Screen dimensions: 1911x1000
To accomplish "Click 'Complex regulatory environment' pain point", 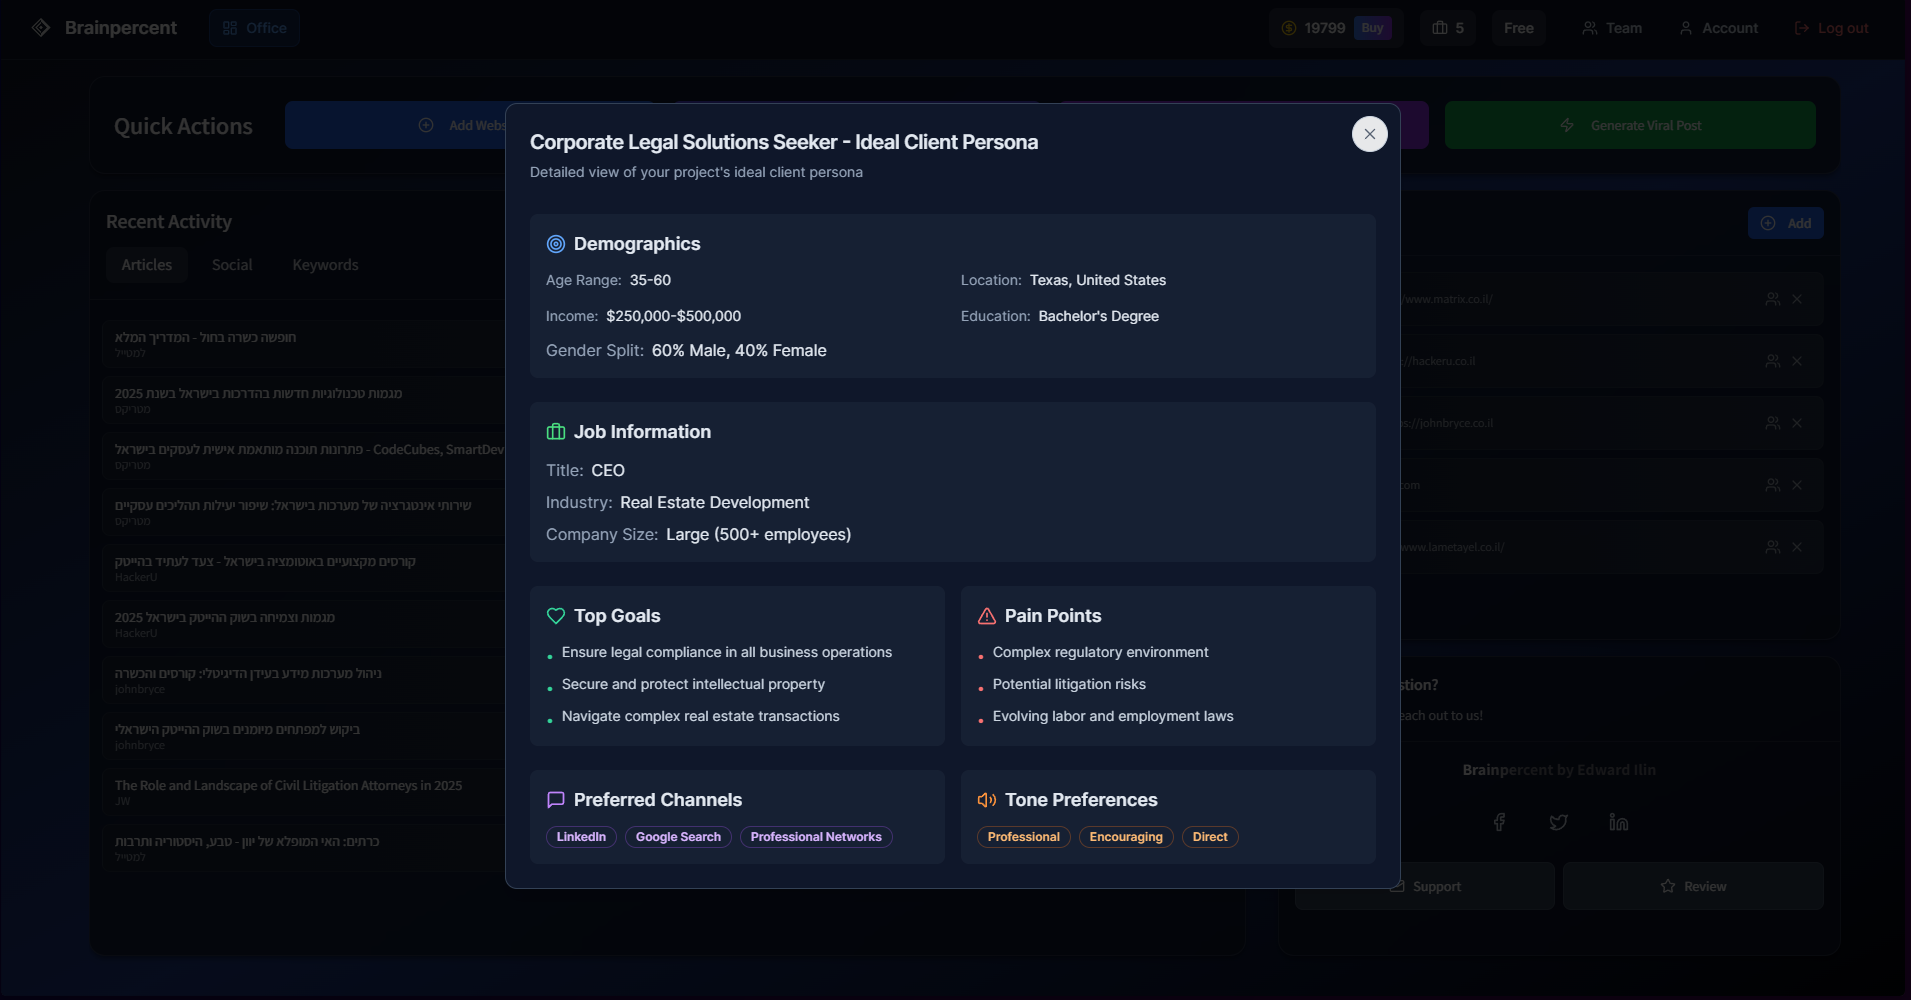I will pos(1100,652).
